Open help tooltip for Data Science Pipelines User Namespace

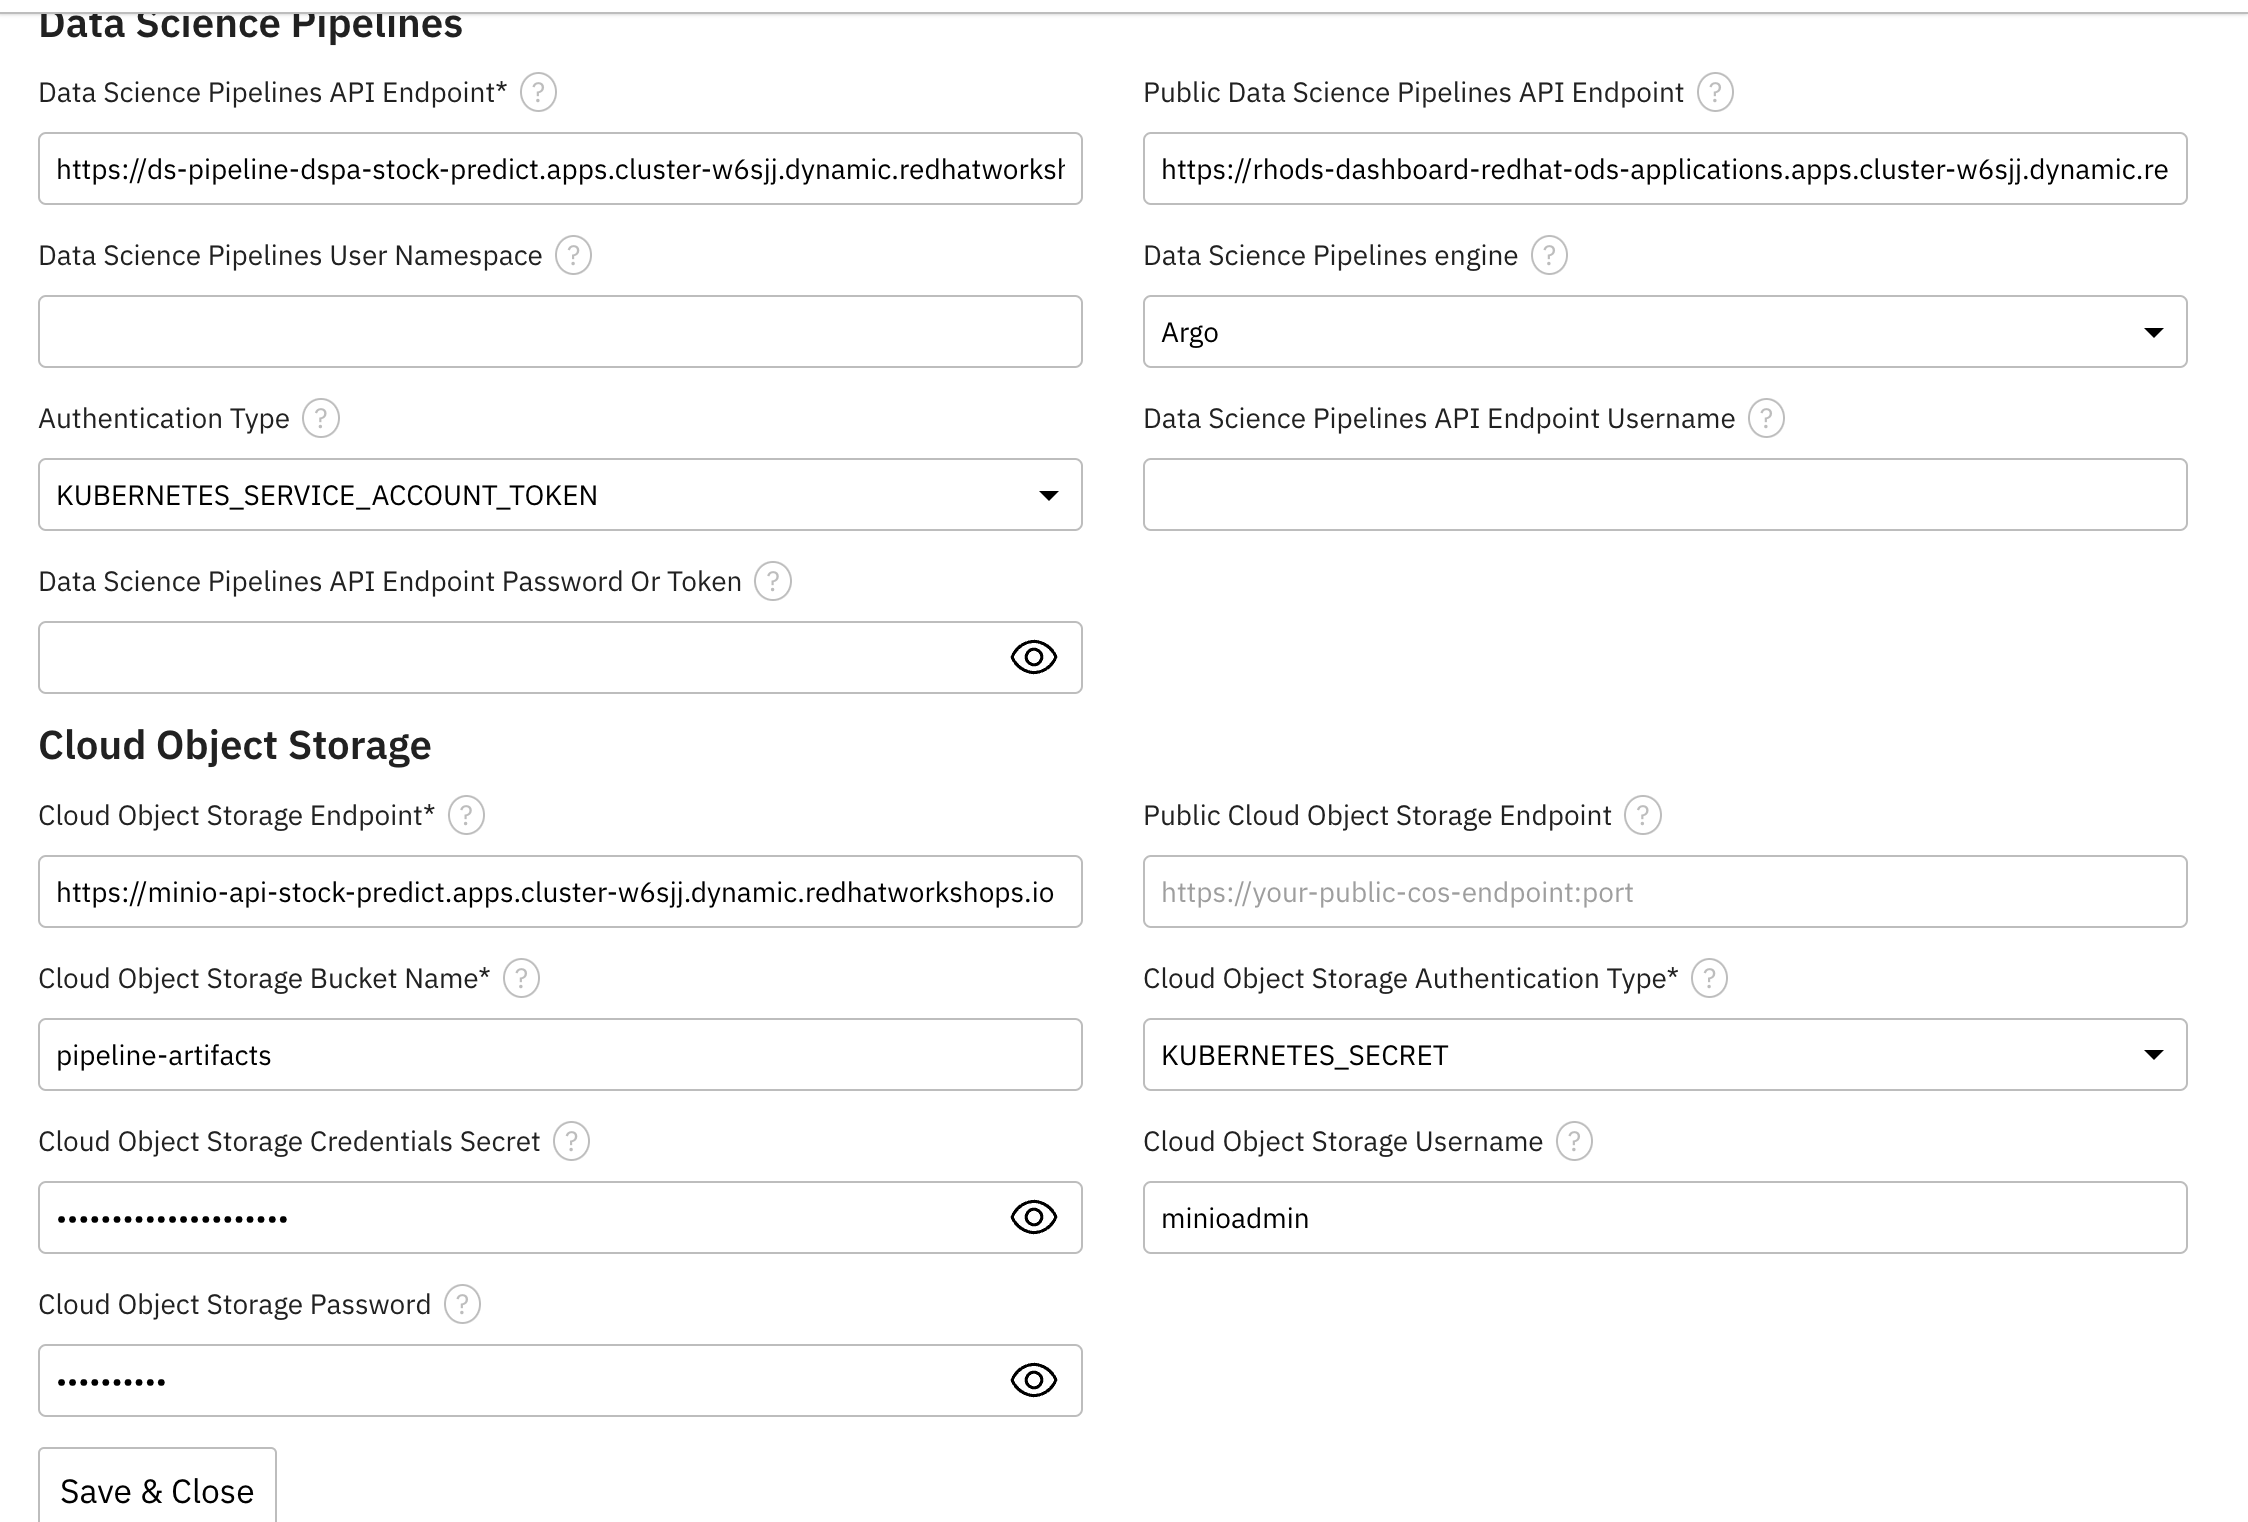click(573, 255)
